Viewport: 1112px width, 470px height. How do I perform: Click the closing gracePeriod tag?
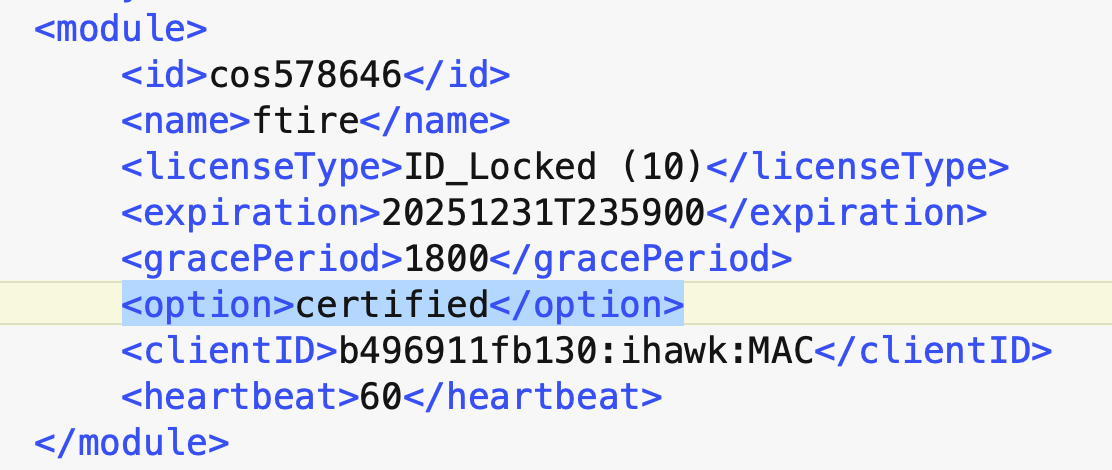pos(640,259)
